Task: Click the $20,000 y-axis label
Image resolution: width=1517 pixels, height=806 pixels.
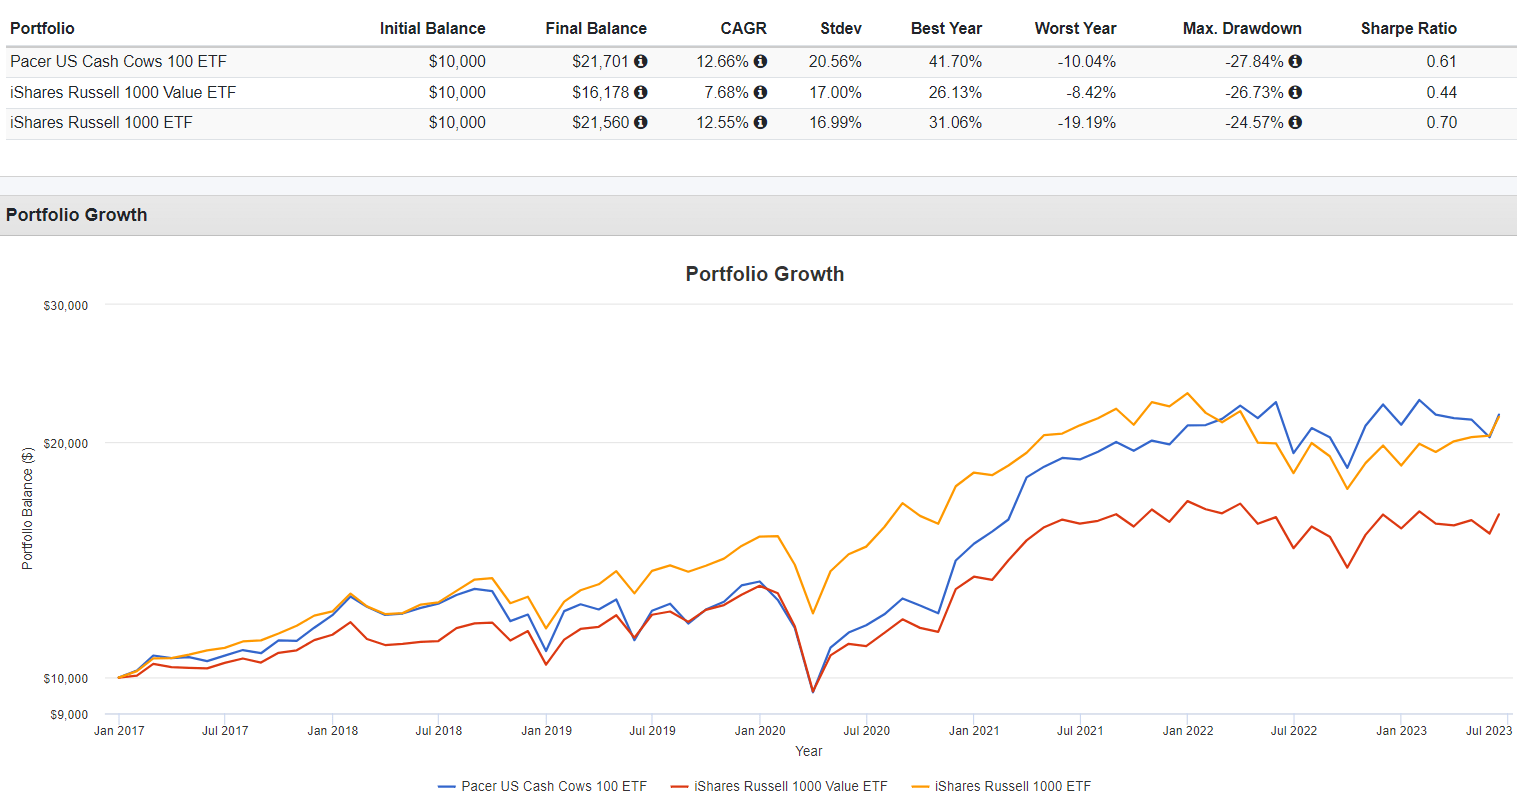Action: tap(66, 444)
